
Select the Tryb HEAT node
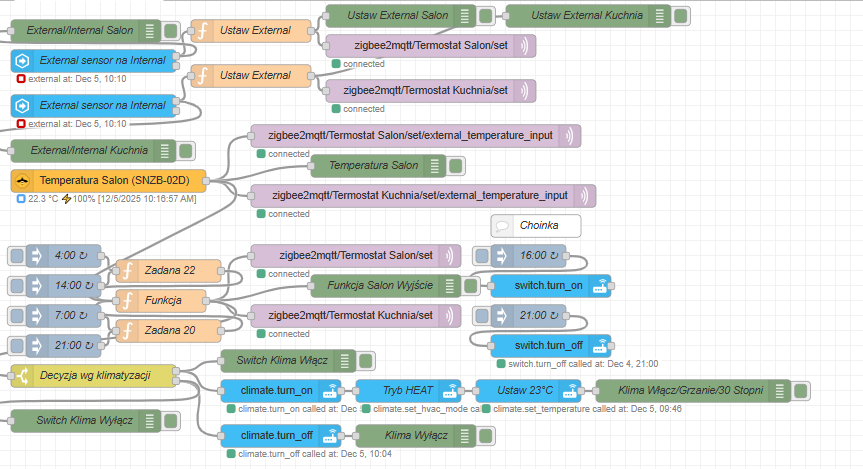404,390
